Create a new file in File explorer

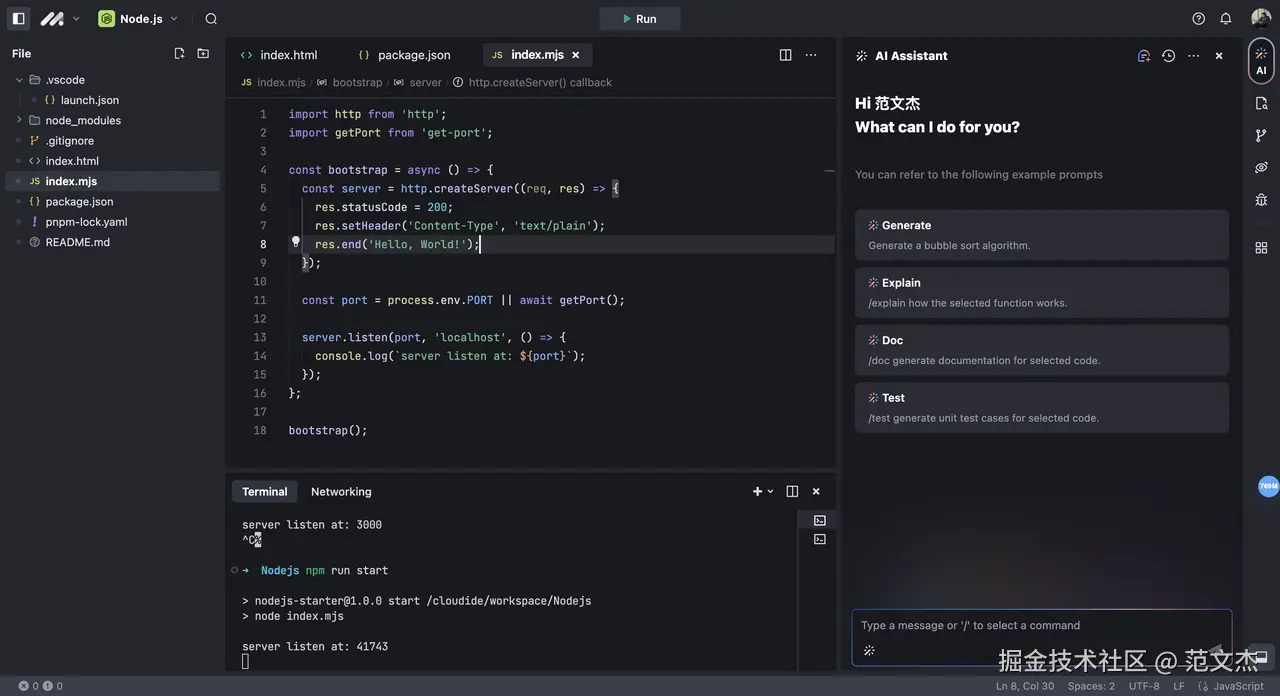tap(179, 54)
